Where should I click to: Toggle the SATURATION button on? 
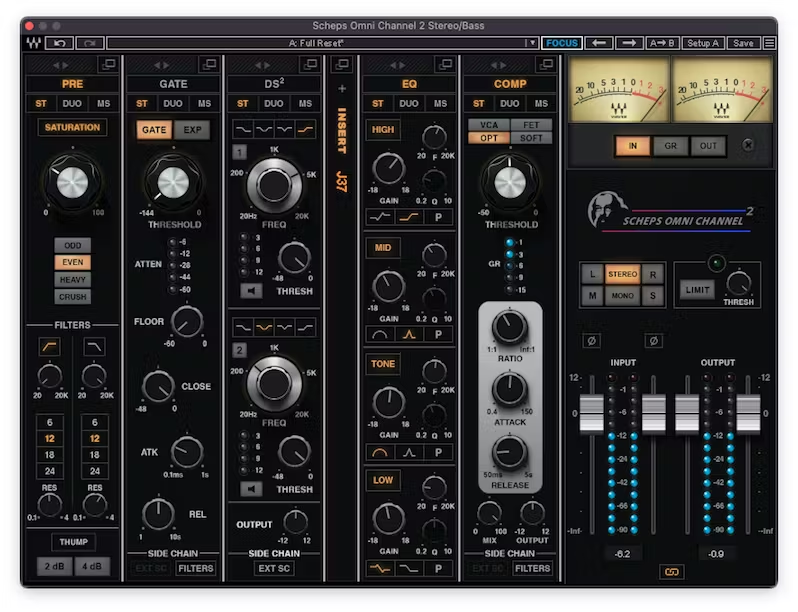coord(72,127)
